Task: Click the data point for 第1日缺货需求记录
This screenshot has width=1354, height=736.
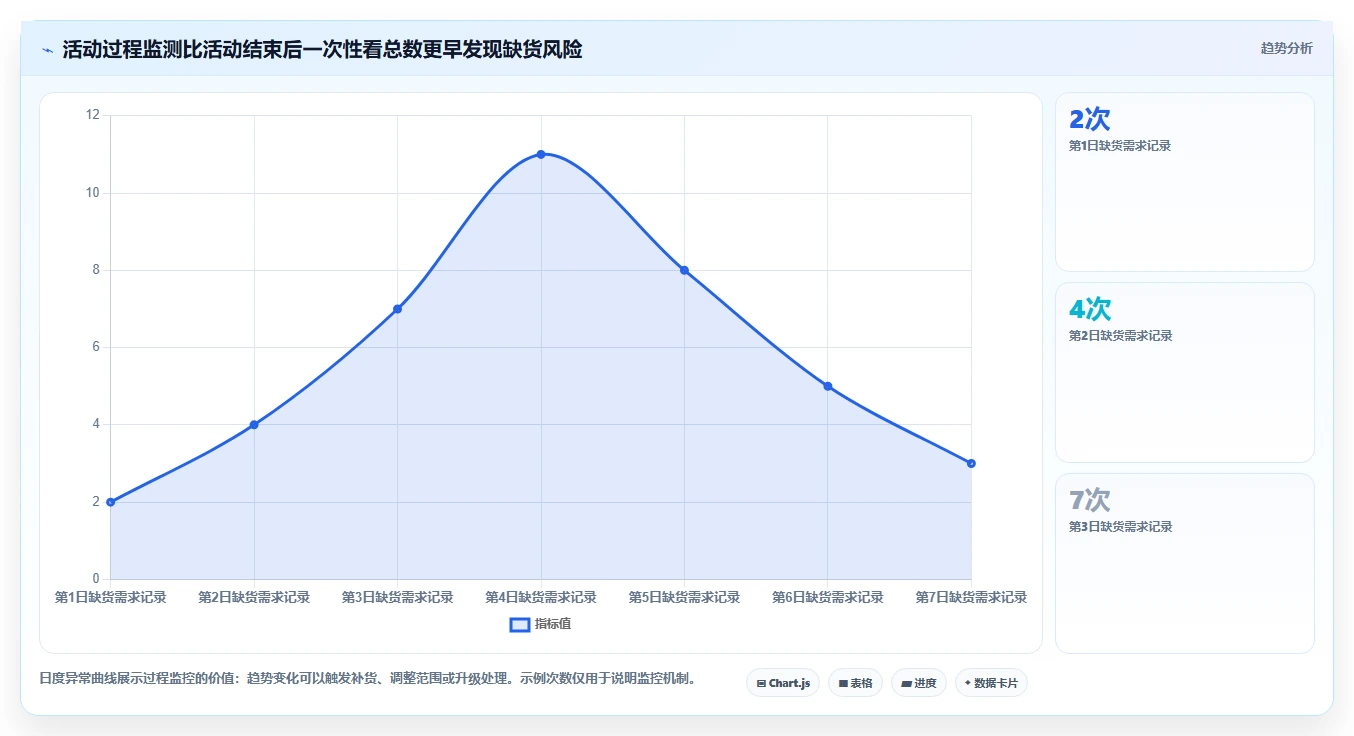Action: tap(111, 502)
